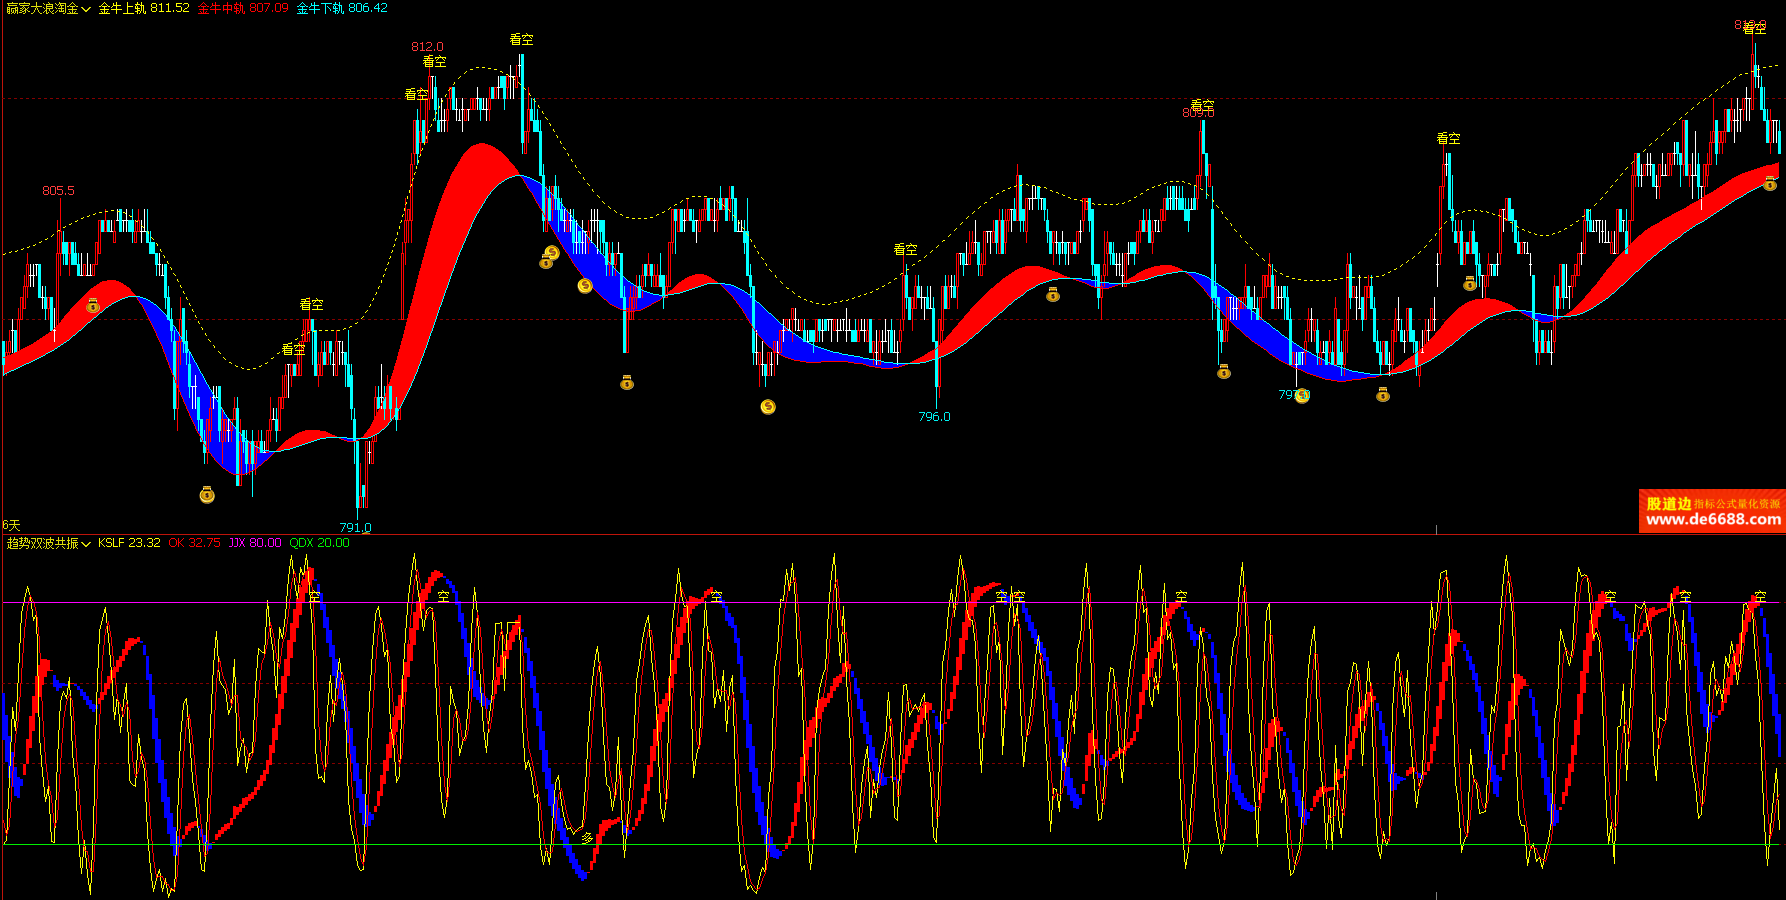Select the red OK 32.75 legend
Image resolution: width=1786 pixels, height=900 pixels.
click(x=194, y=543)
